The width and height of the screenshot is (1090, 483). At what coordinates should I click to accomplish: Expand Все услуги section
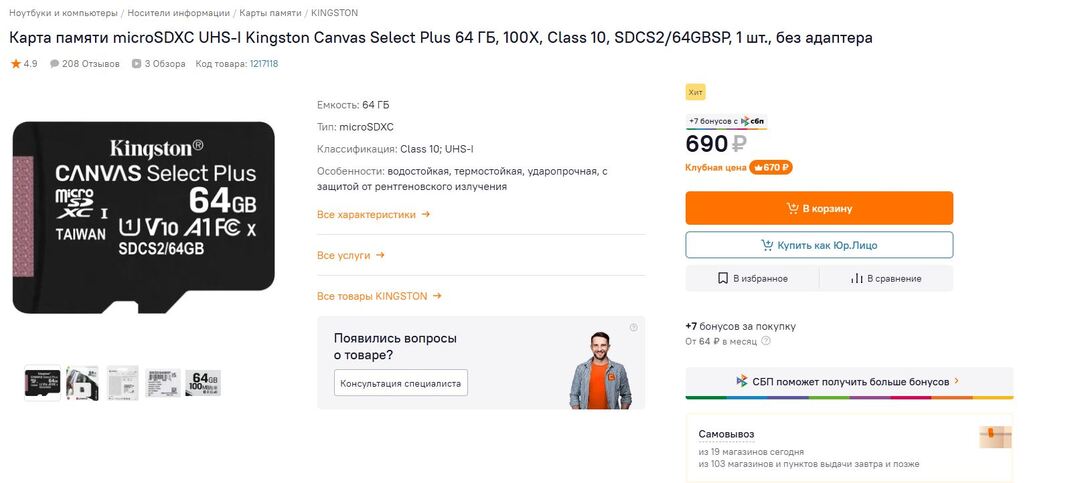(x=351, y=255)
